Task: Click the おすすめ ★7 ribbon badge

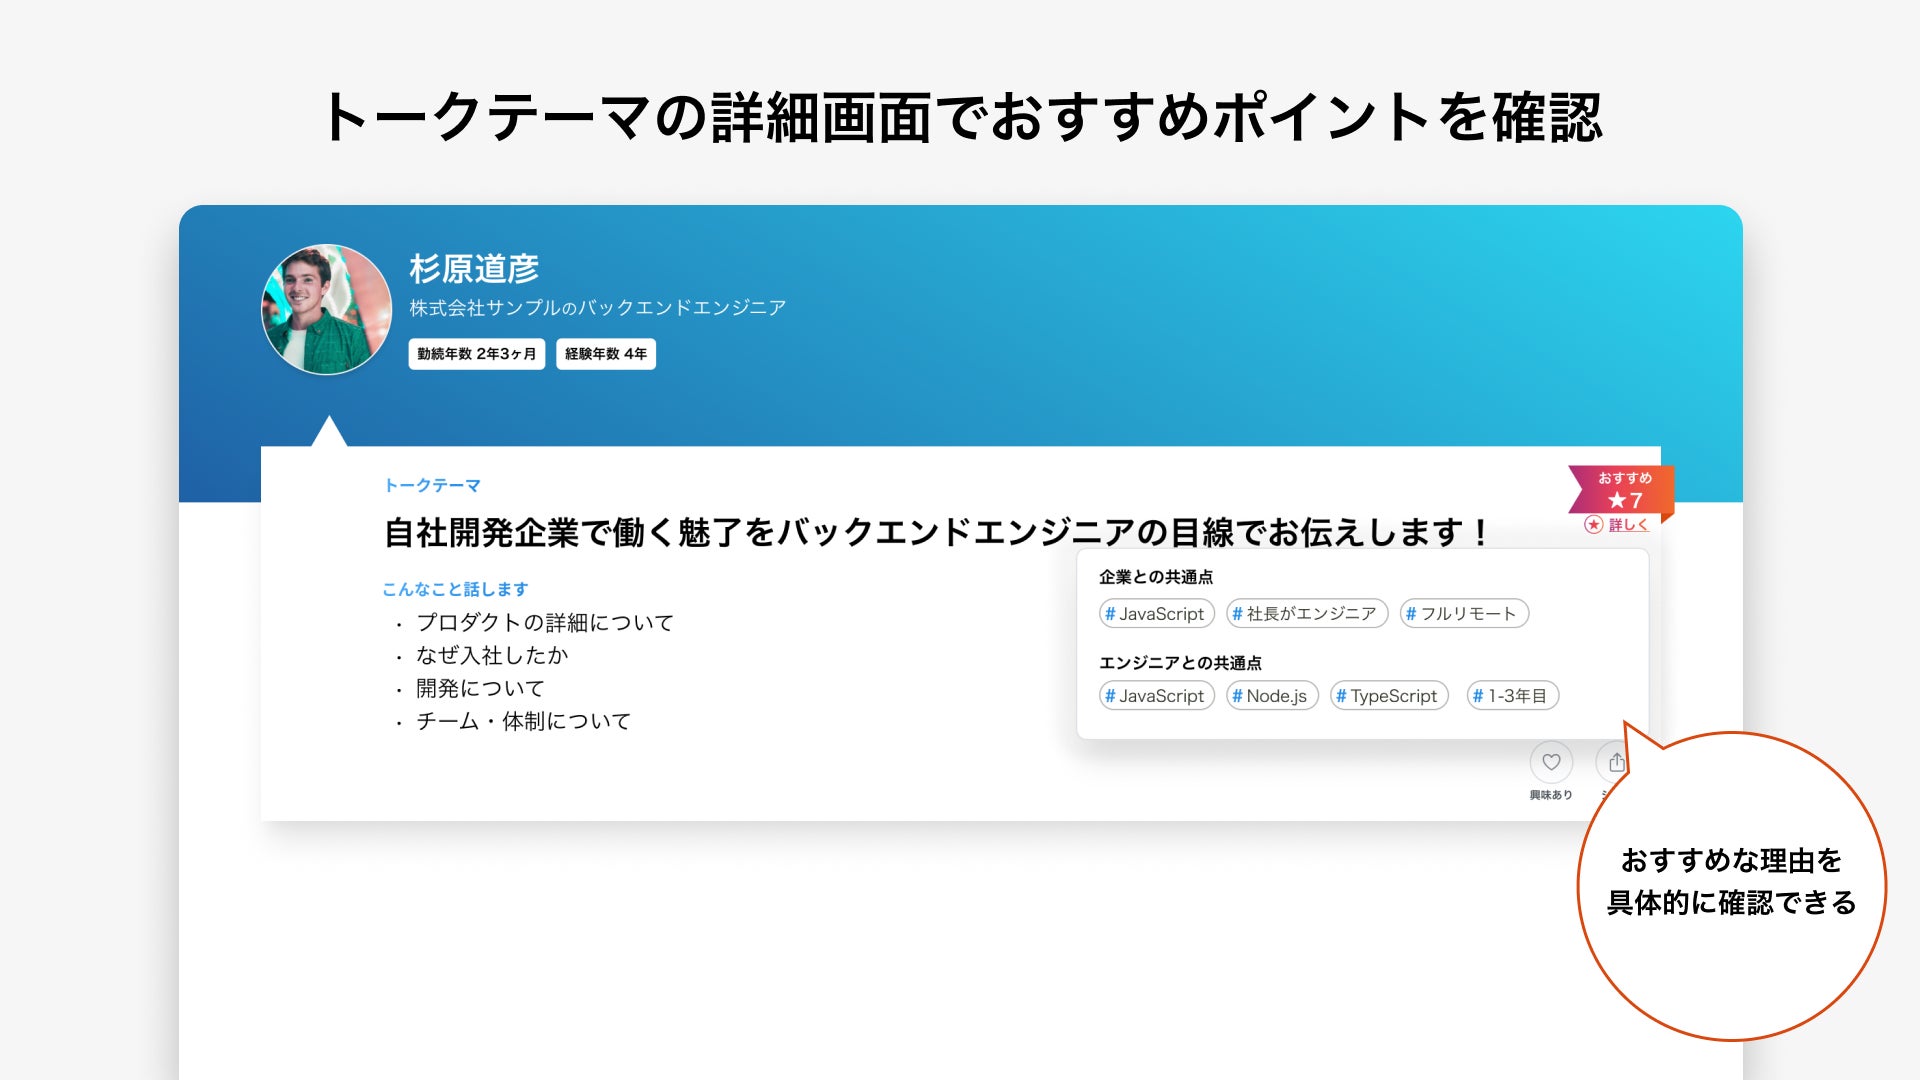Action: [1622, 490]
